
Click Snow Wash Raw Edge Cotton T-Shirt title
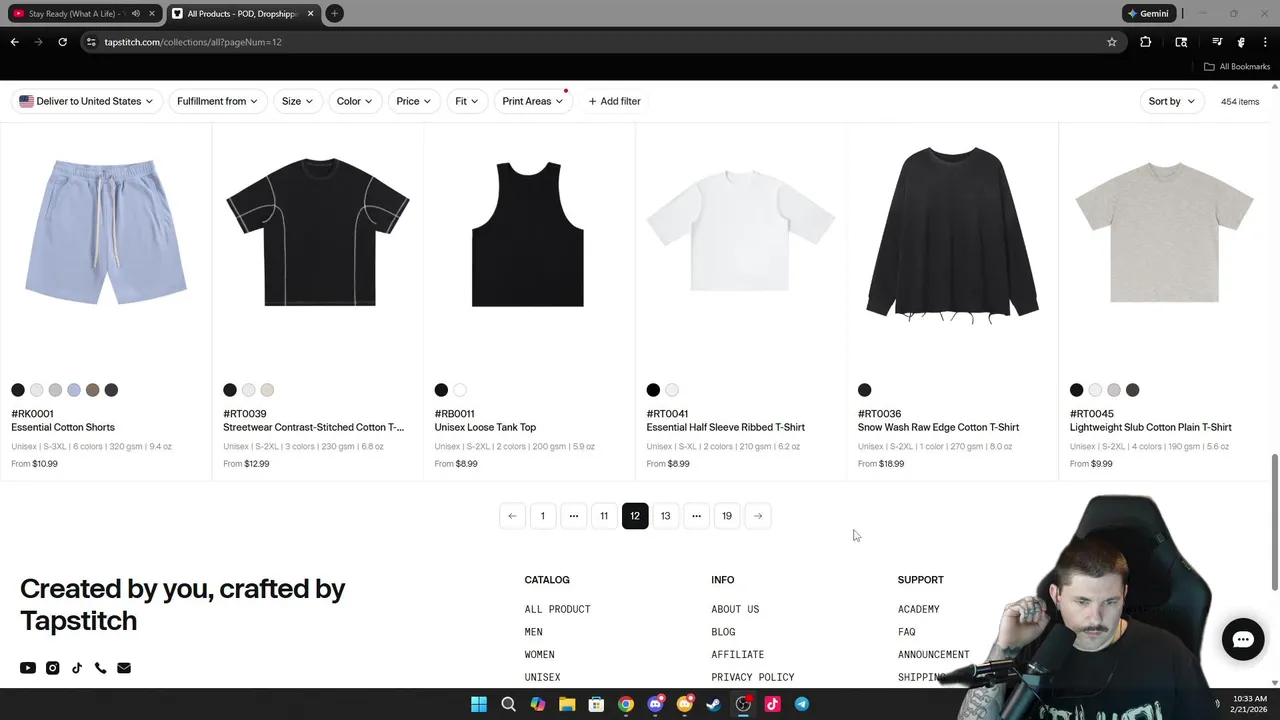click(x=938, y=427)
